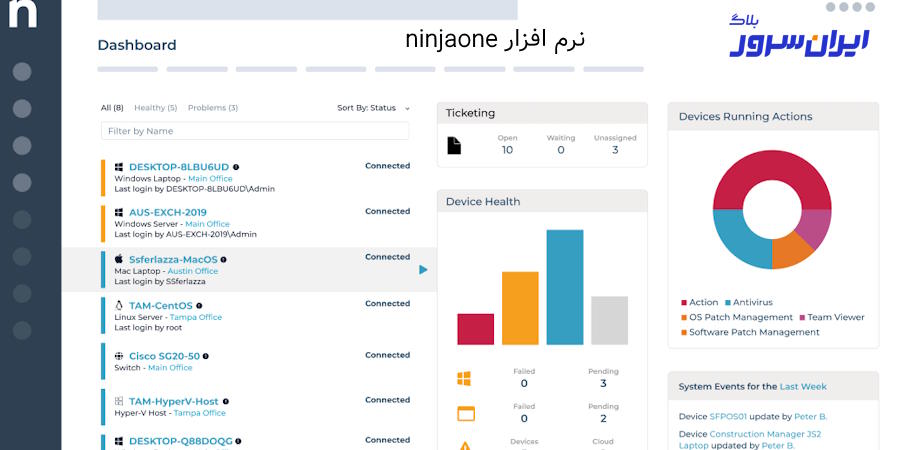Click Unassigned tickets count 3

615,150
